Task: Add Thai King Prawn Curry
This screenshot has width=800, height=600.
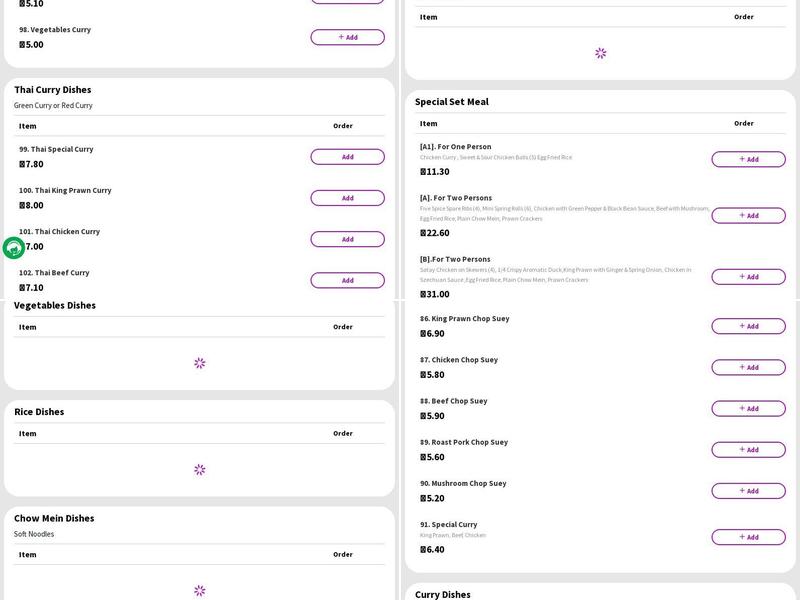Action: click(x=347, y=198)
